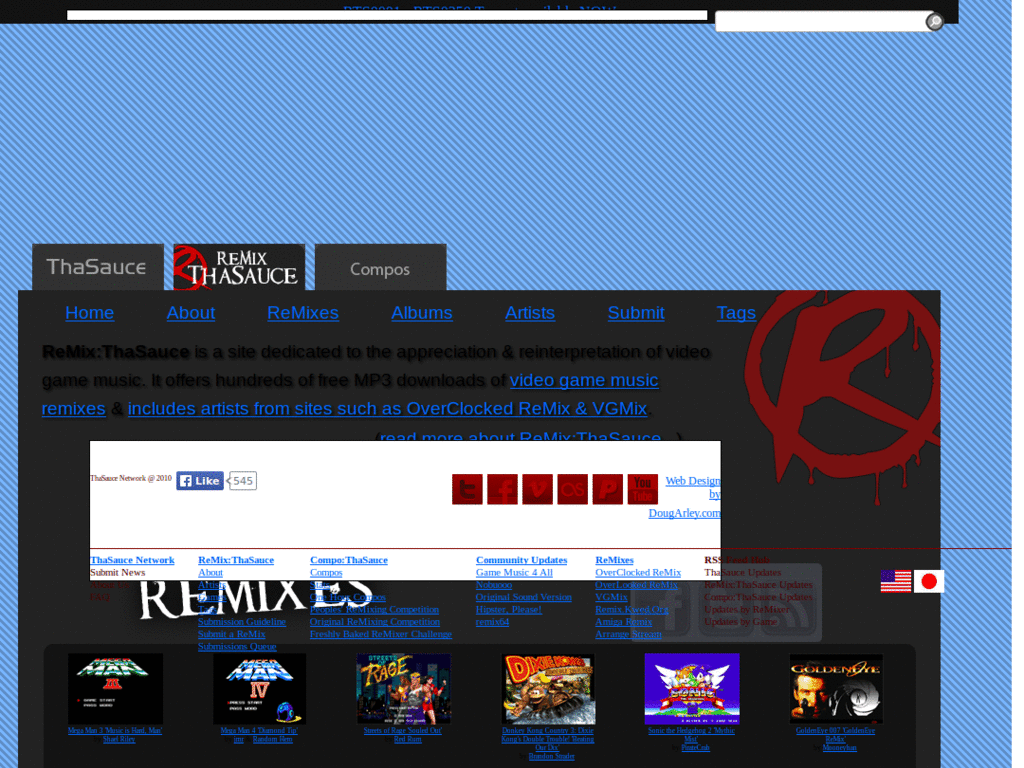Visit the DougArley.com link
1024x768 pixels.
684,513
